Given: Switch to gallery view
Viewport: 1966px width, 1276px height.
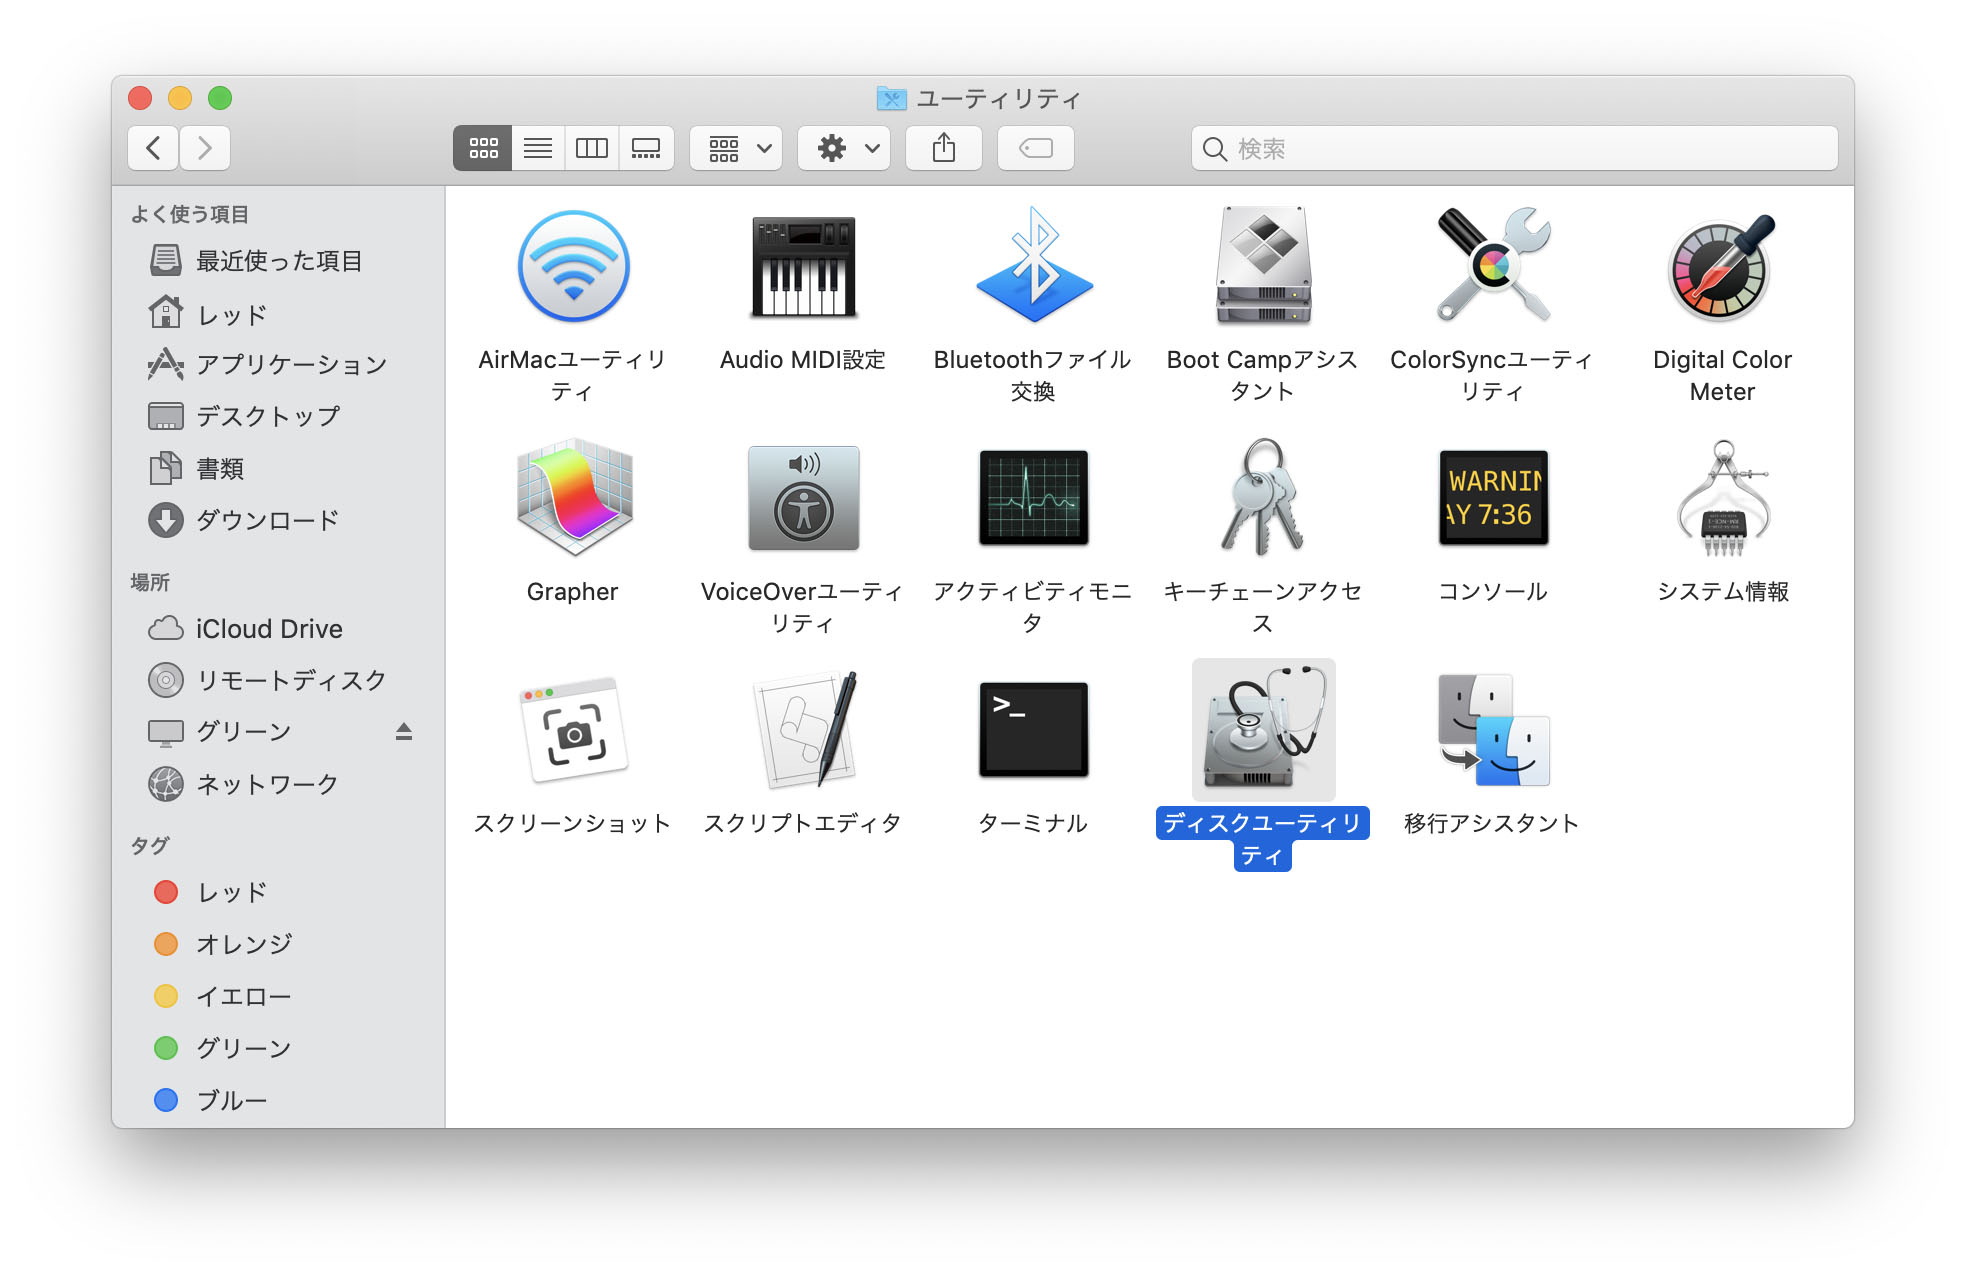Looking at the screenshot, I should (x=646, y=148).
